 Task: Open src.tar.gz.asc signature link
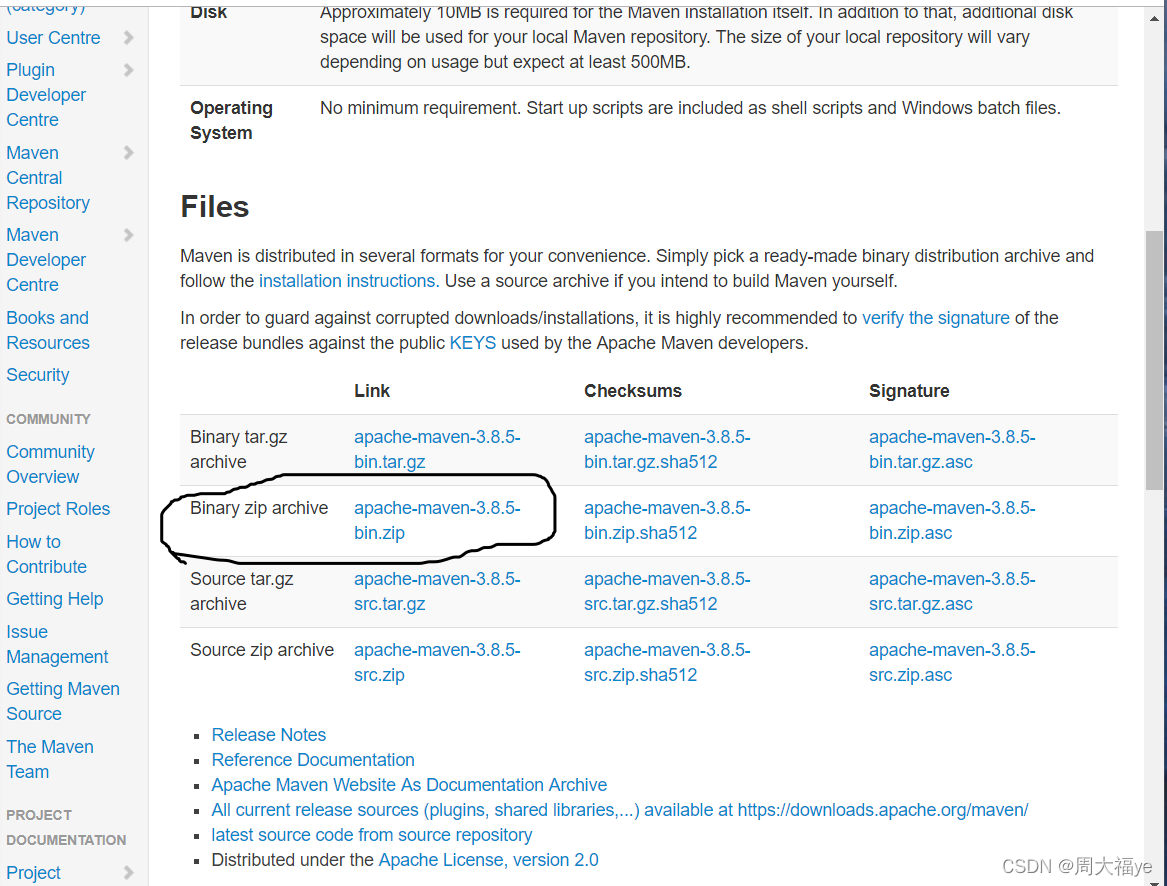point(952,592)
